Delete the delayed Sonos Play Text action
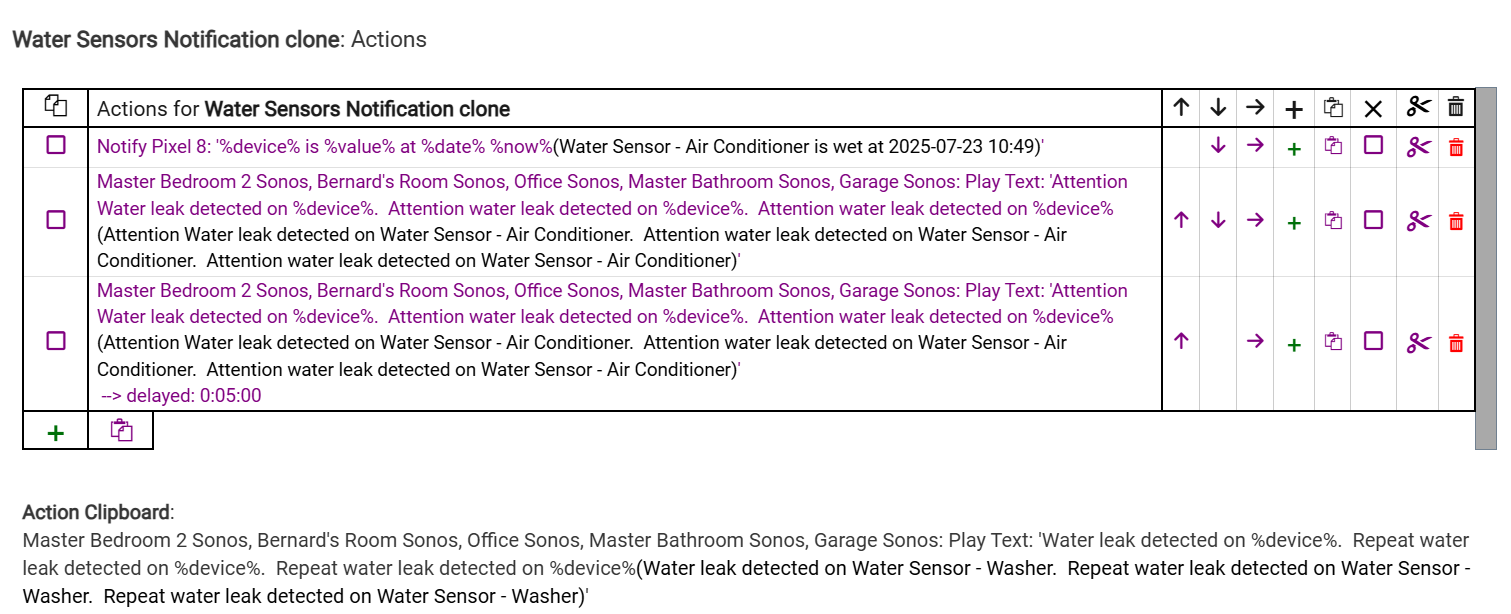The height and width of the screenshot is (614, 1511). tap(1456, 343)
